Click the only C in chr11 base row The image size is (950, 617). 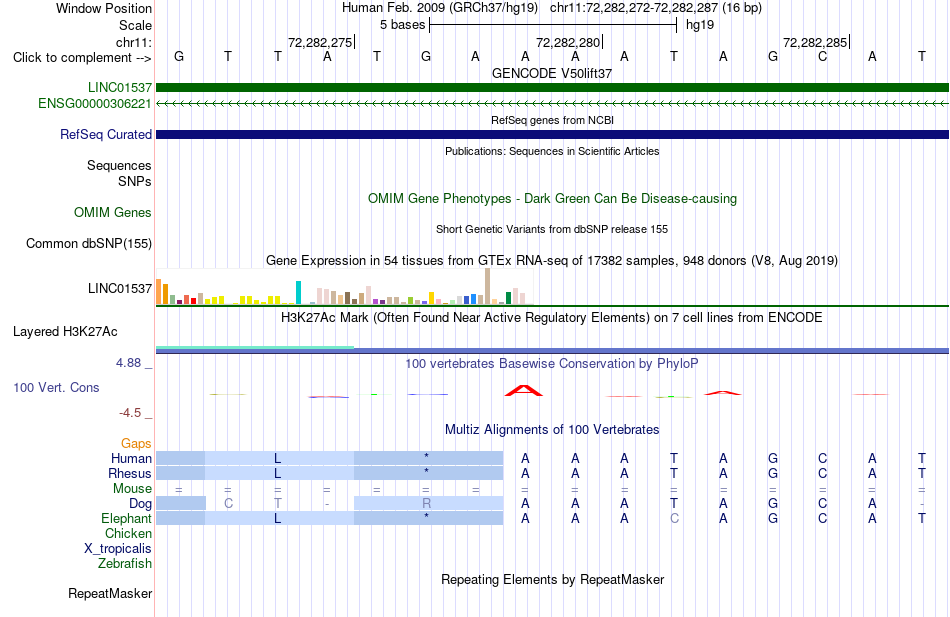pos(822,56)
